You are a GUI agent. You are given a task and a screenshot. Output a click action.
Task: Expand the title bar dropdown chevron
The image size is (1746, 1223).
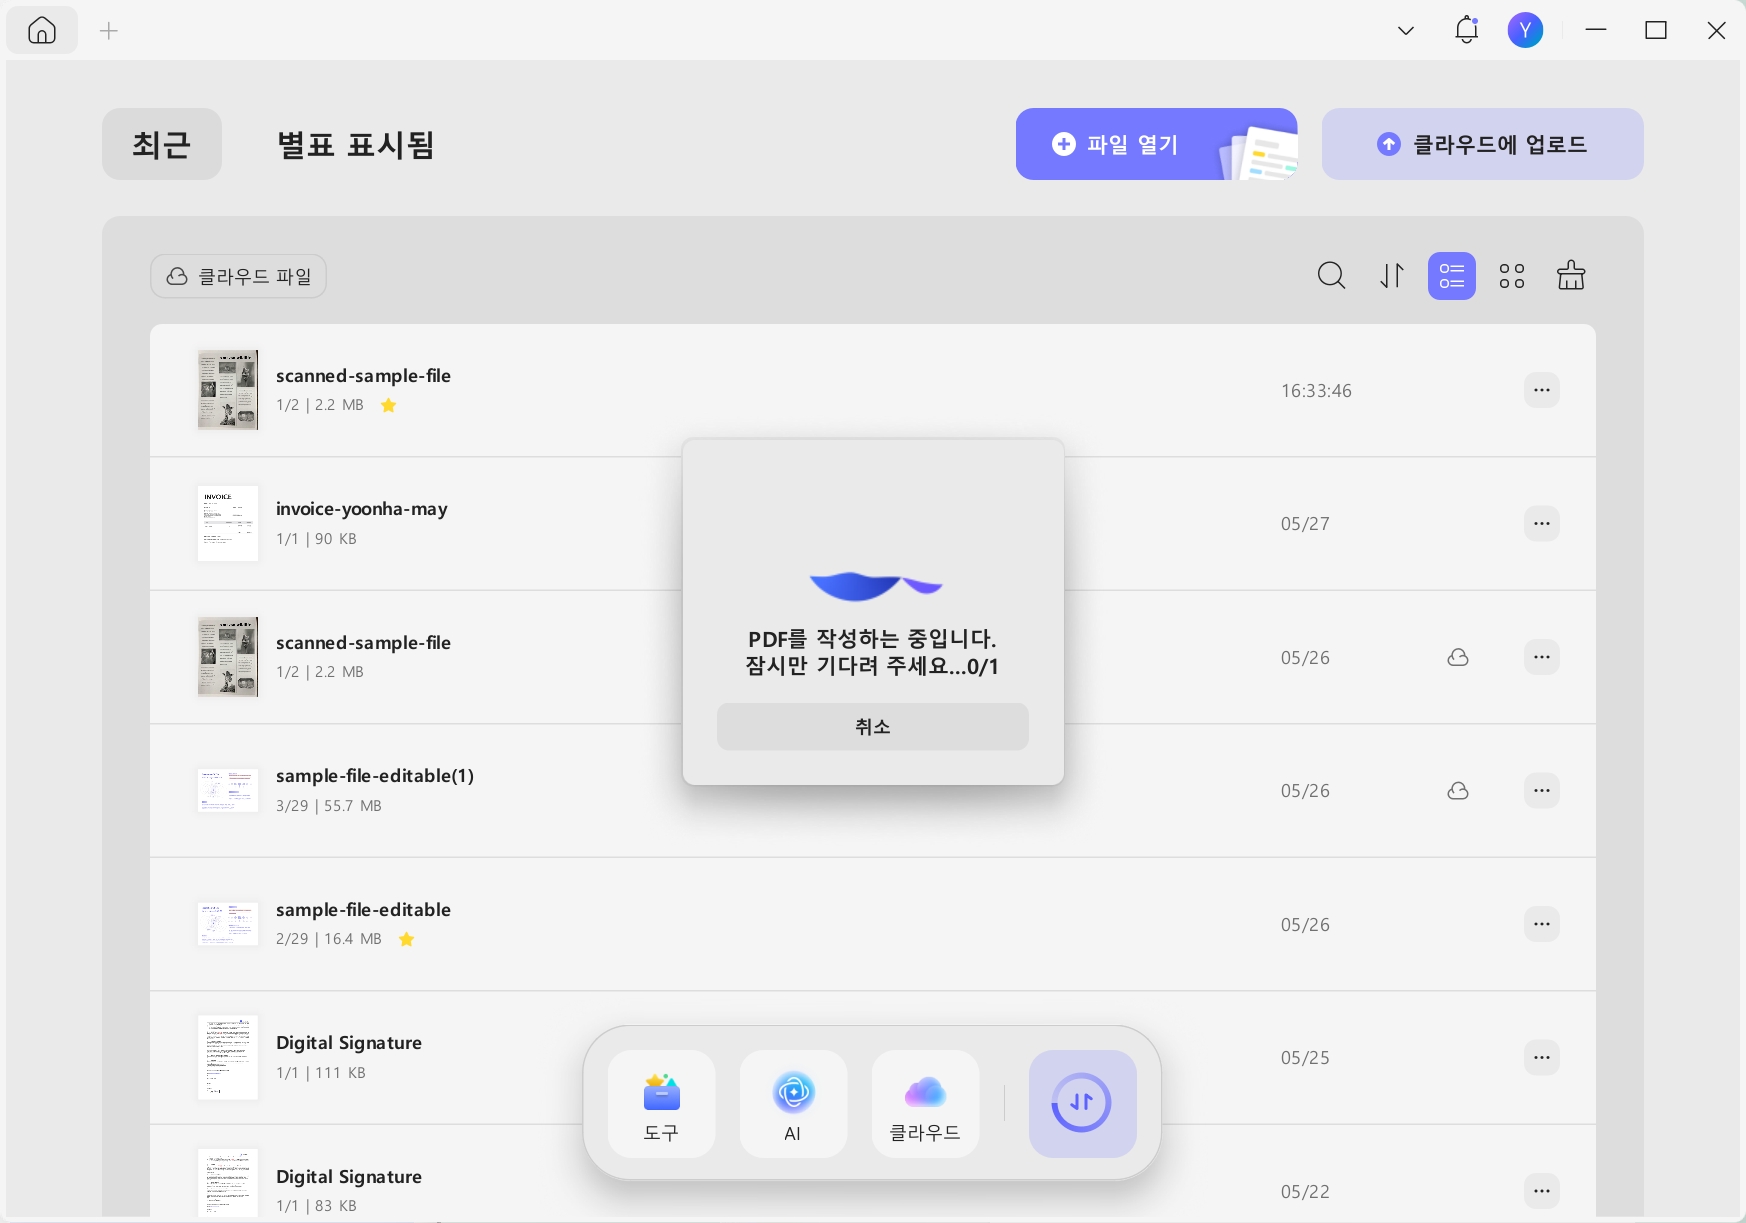point(1405,31)
